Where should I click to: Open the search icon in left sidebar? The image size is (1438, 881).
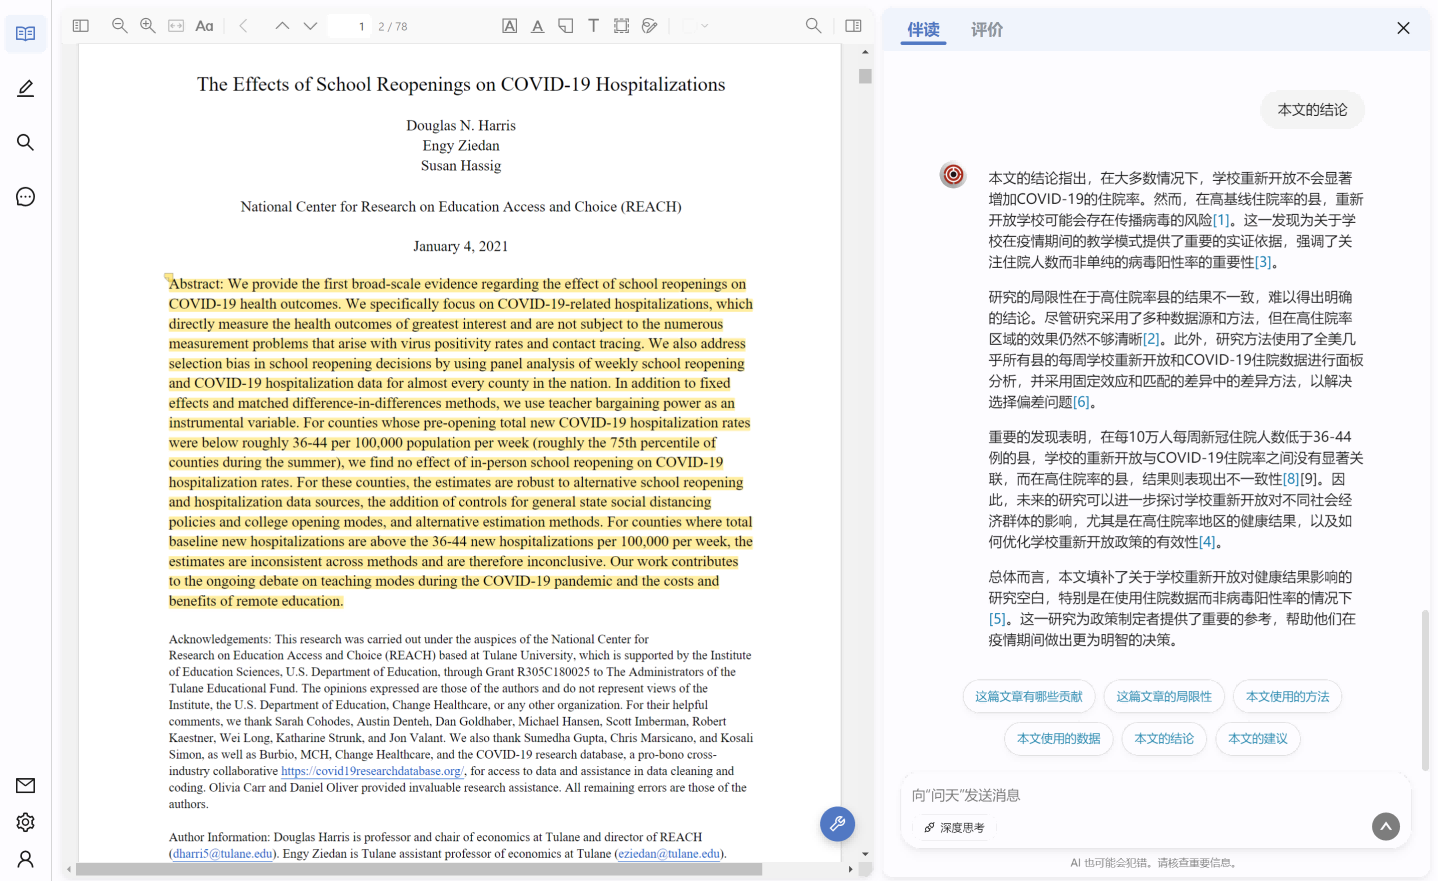coord(26,142)
